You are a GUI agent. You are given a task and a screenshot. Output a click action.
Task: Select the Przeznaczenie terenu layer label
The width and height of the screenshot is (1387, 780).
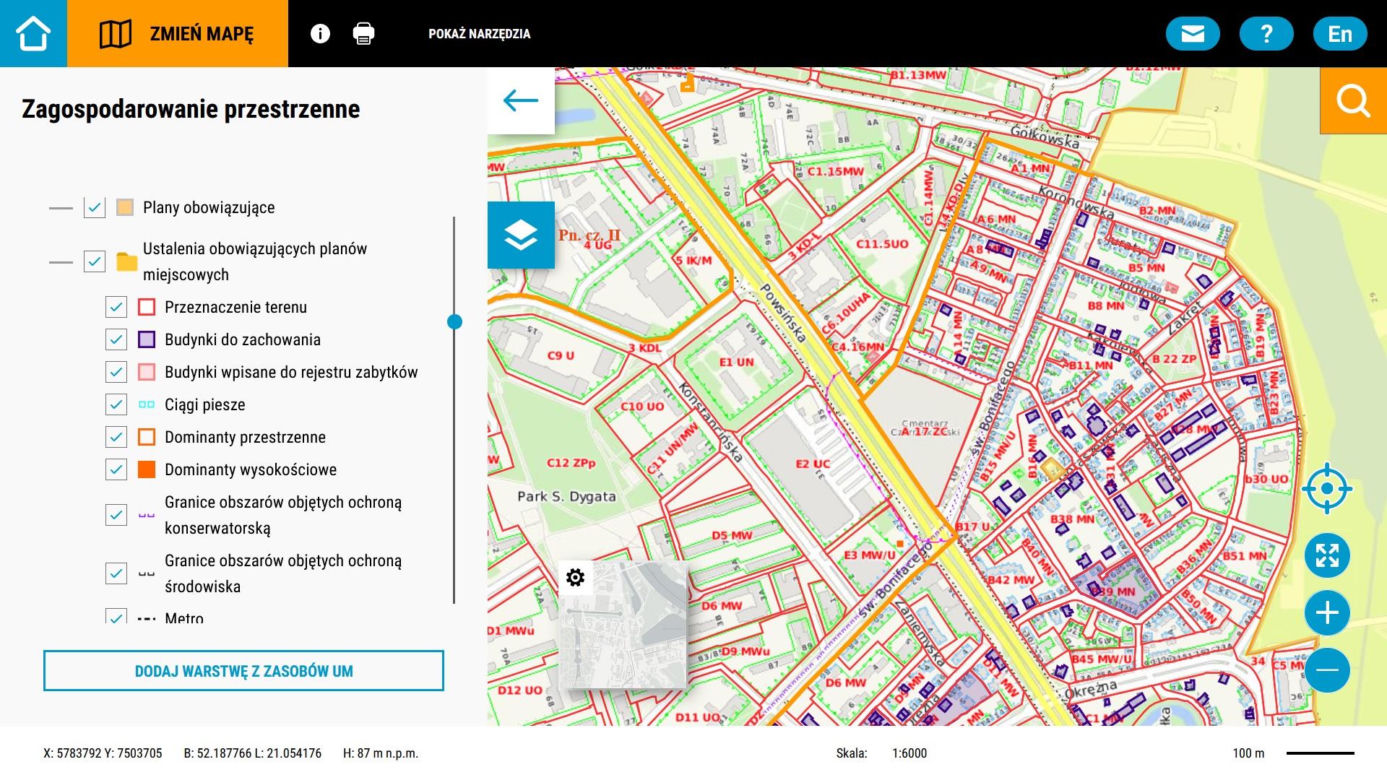[x=236, y=307]
